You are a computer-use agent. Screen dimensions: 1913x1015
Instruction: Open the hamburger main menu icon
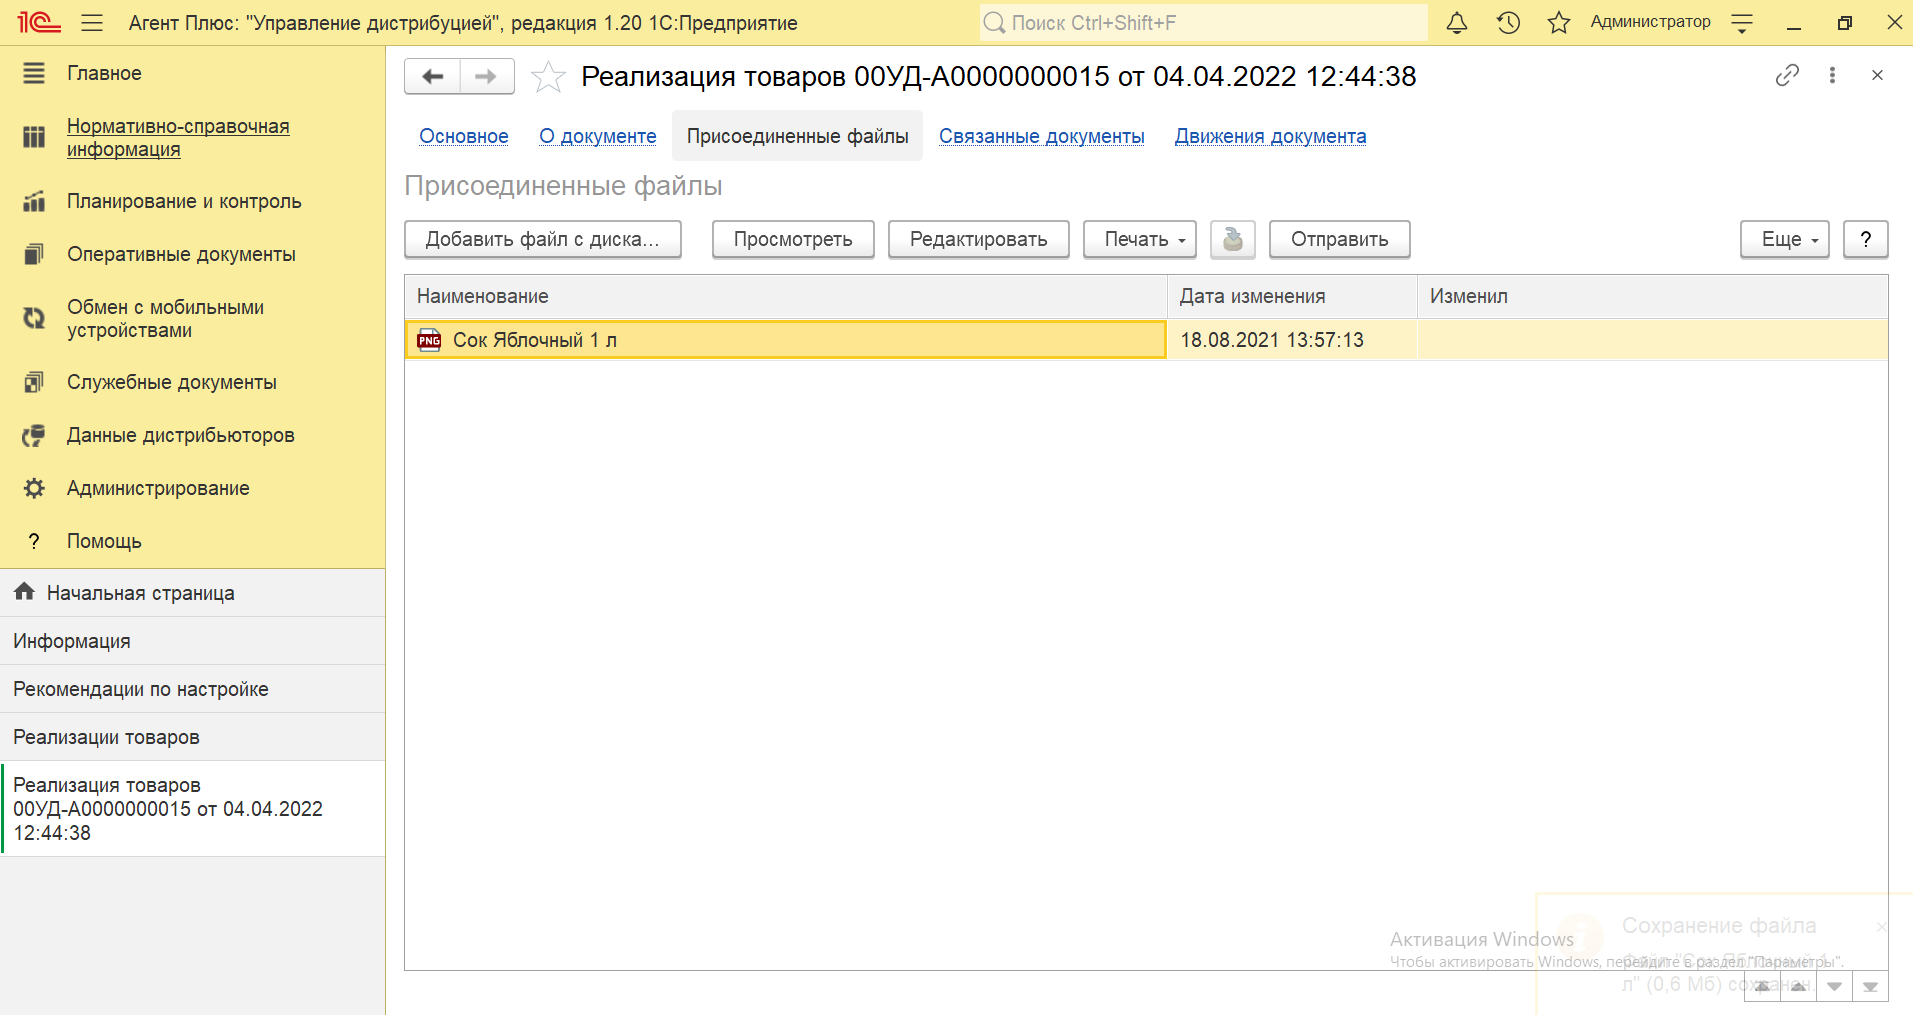tap(92, 23)
